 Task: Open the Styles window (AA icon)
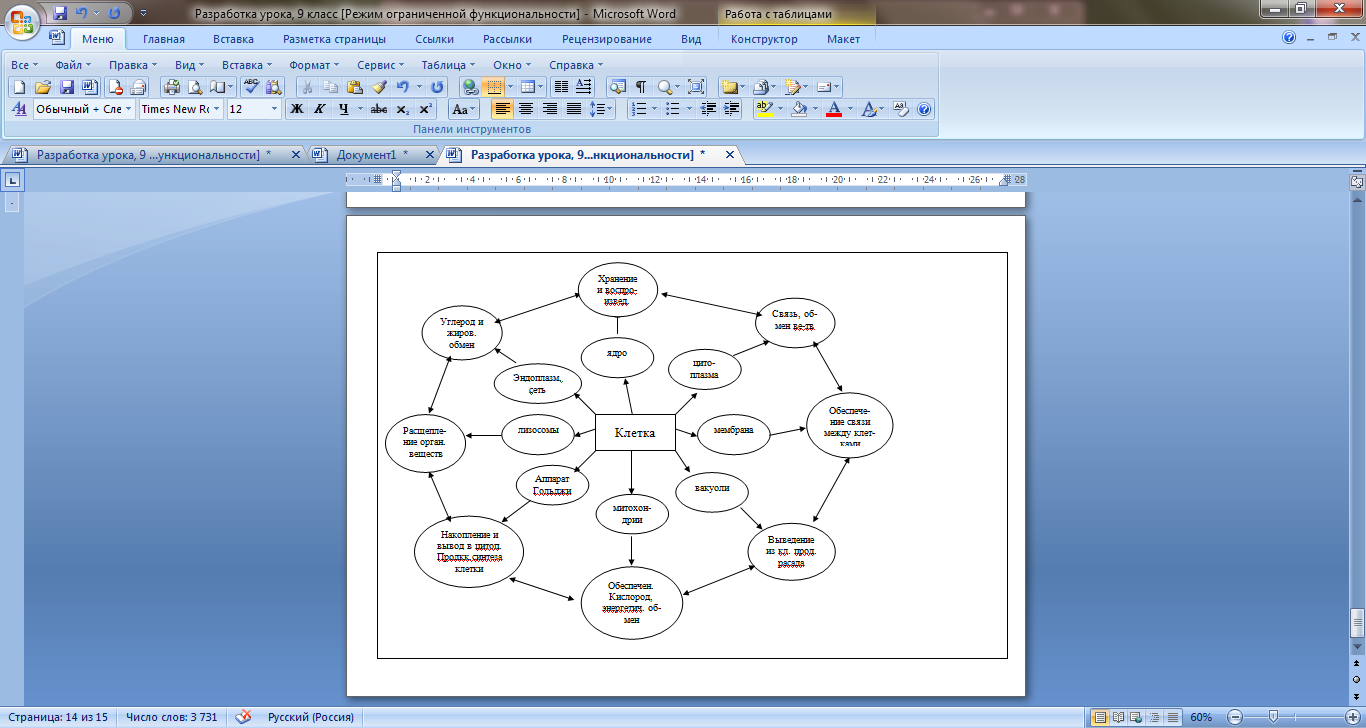click(19, 109)
